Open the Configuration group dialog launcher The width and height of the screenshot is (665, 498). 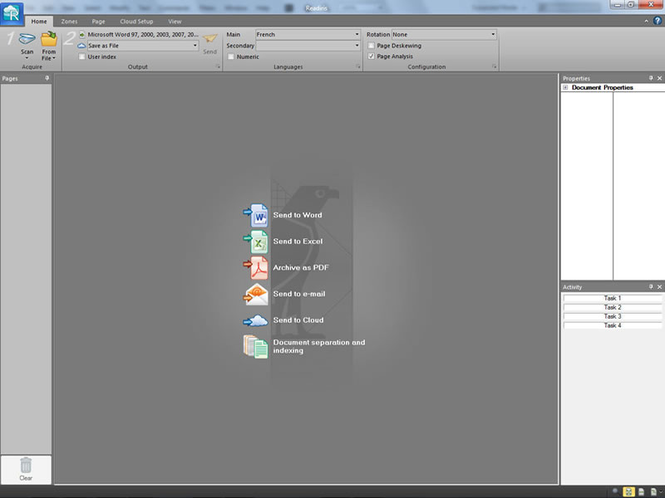click(494, 67)
